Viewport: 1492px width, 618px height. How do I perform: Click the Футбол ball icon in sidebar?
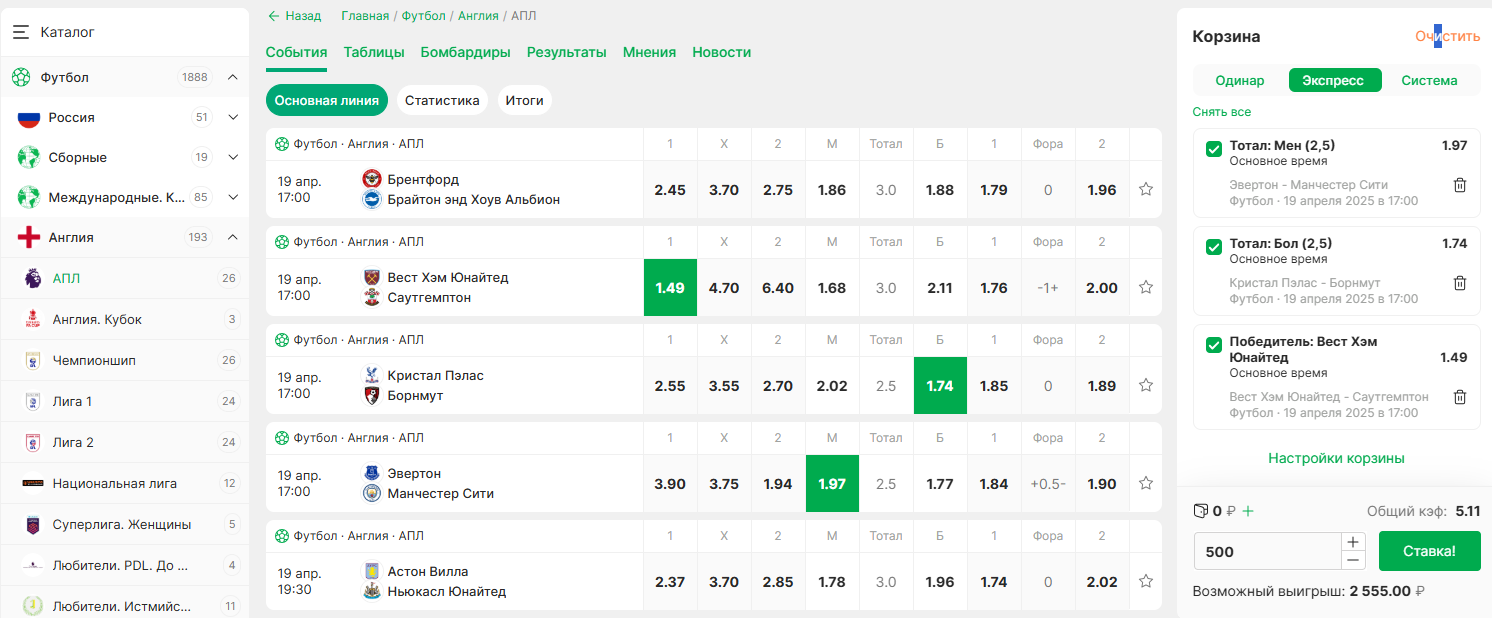coord(21,77)
